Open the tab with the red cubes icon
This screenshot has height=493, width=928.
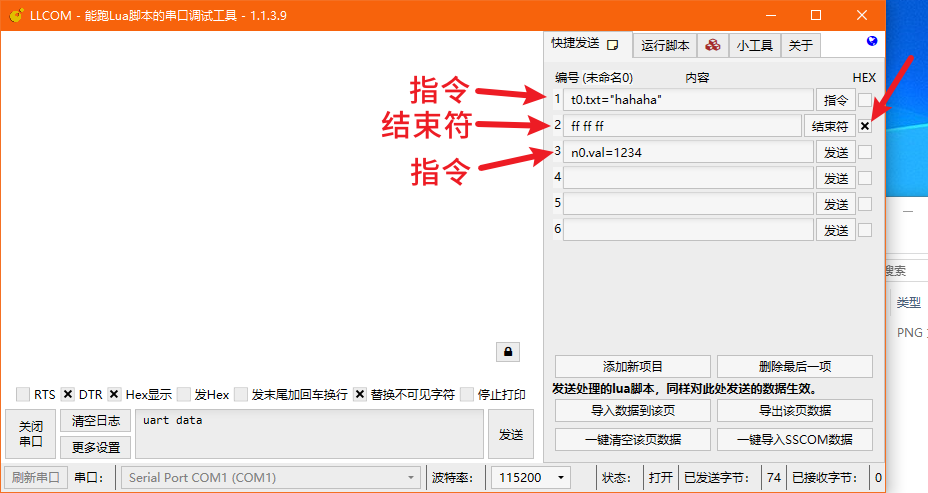(x=711, y=45)
